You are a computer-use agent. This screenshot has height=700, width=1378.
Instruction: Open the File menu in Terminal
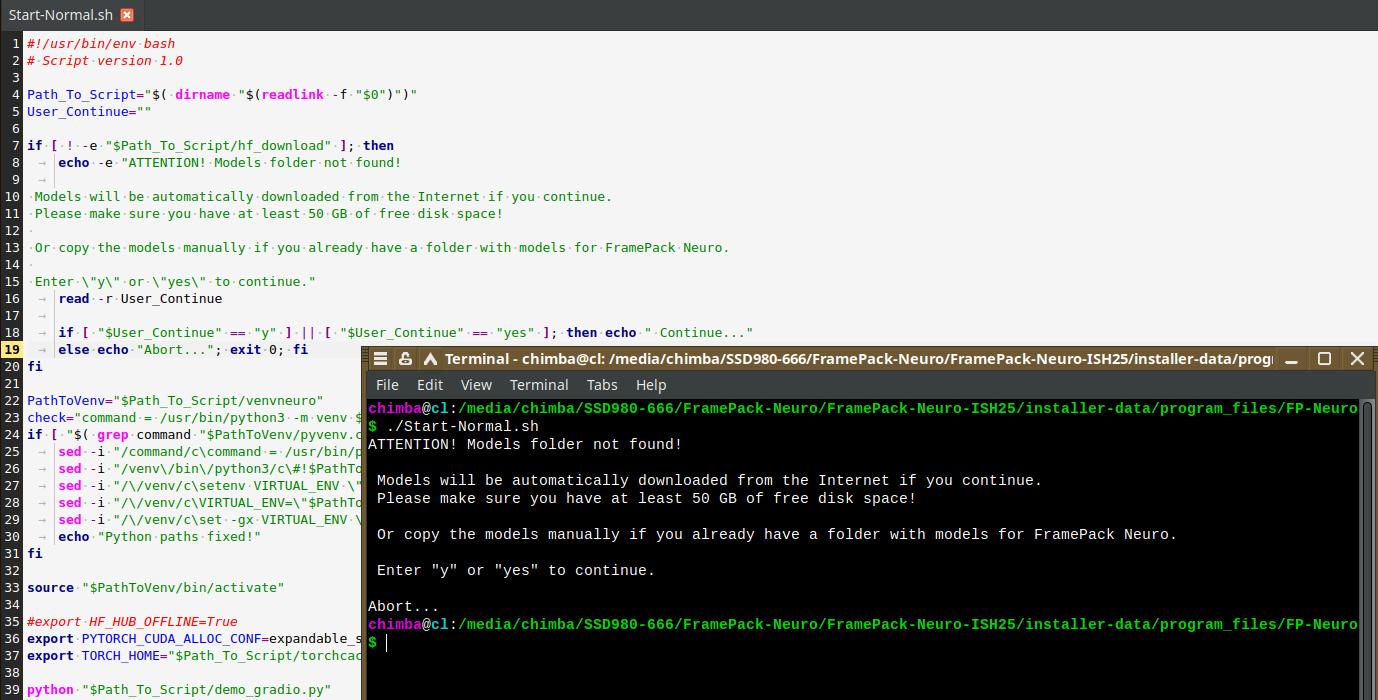(387, 385)
